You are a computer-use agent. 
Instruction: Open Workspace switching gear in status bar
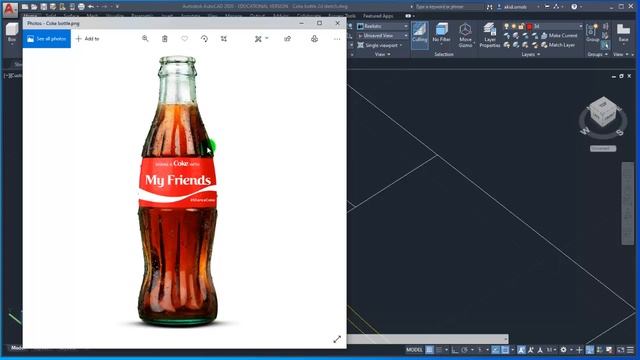(563, 350)
